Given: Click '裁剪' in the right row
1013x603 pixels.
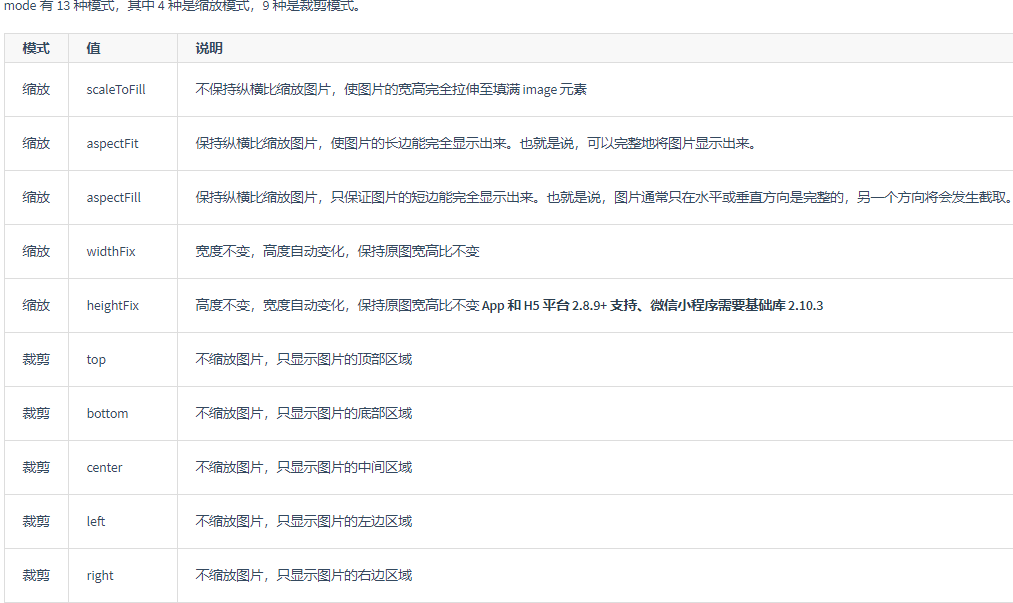Looking at the screenshot, I should [36, 575].
